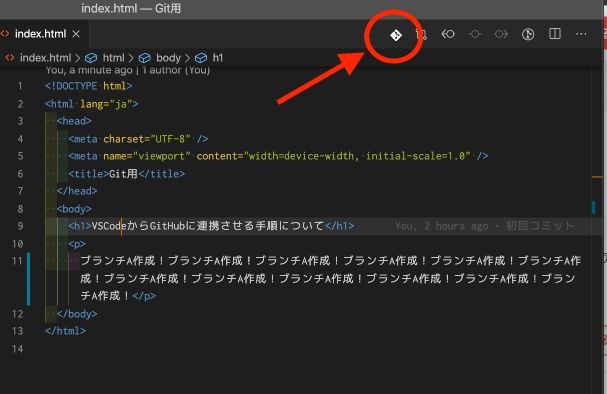Click the ブランチA作成 paragraph text
Viewport: 607px width, 394px height.
pyautogui.click(x=331, y=279)
